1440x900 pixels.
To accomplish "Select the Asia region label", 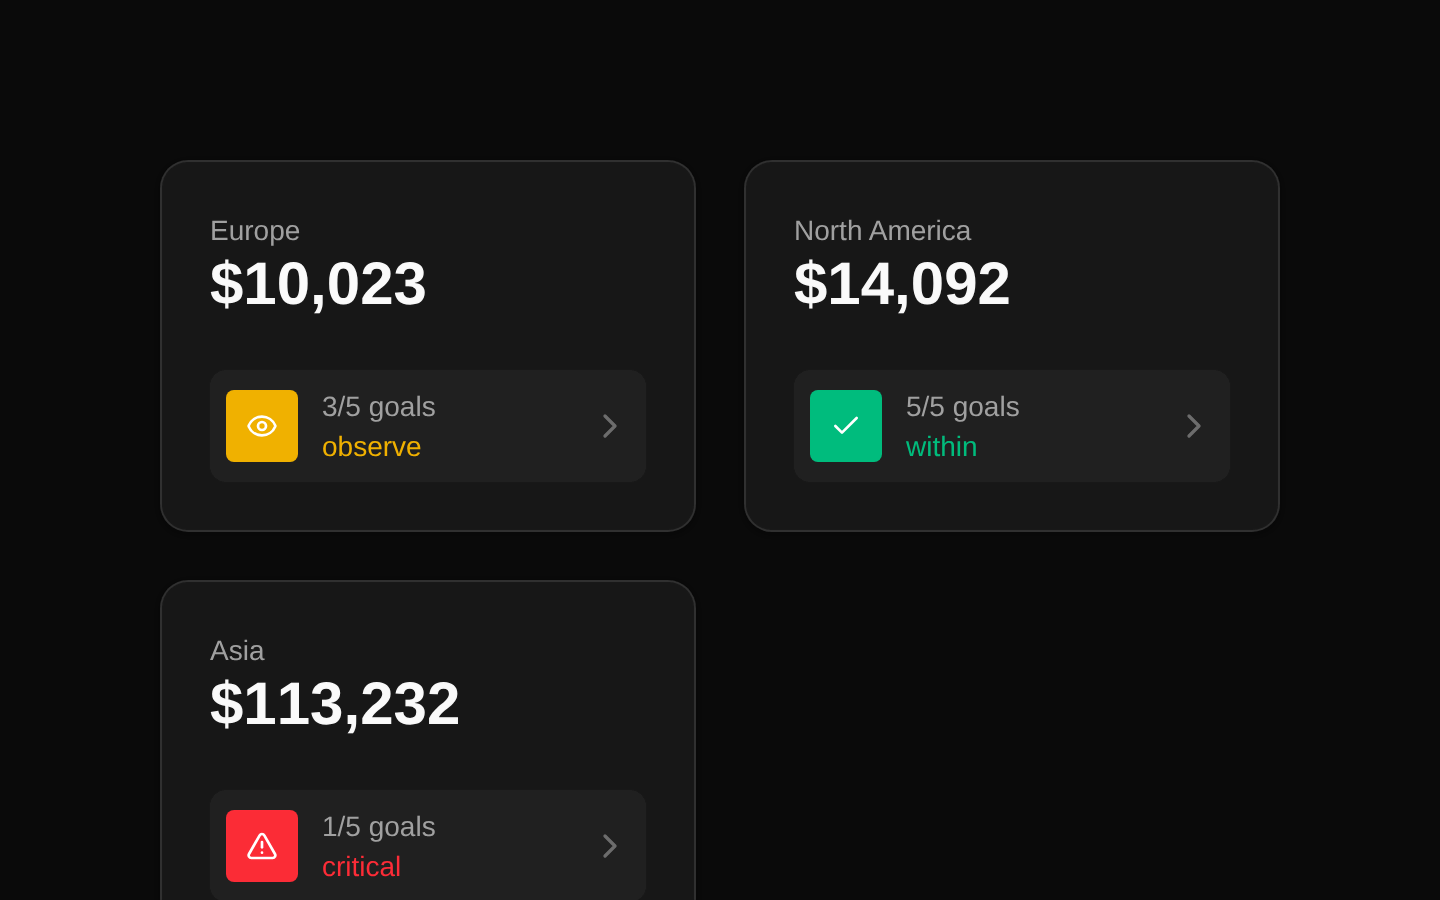I will (237, 651).
